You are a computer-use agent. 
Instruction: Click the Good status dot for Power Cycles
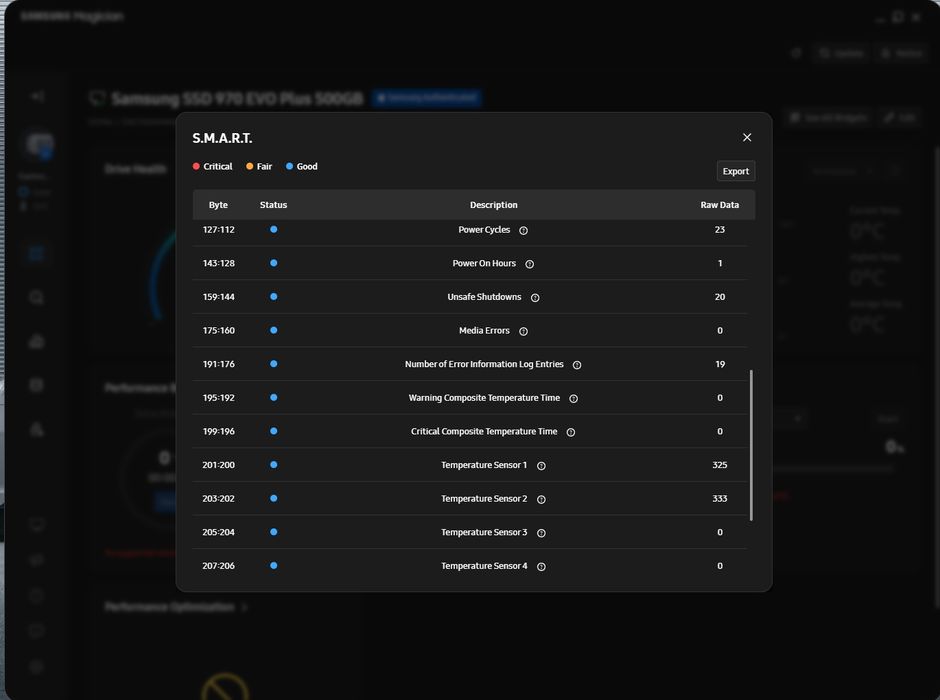273,229
